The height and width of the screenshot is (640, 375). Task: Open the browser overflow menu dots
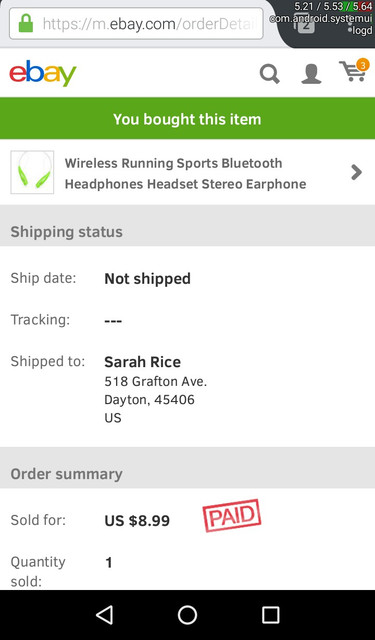click(350, 25)
